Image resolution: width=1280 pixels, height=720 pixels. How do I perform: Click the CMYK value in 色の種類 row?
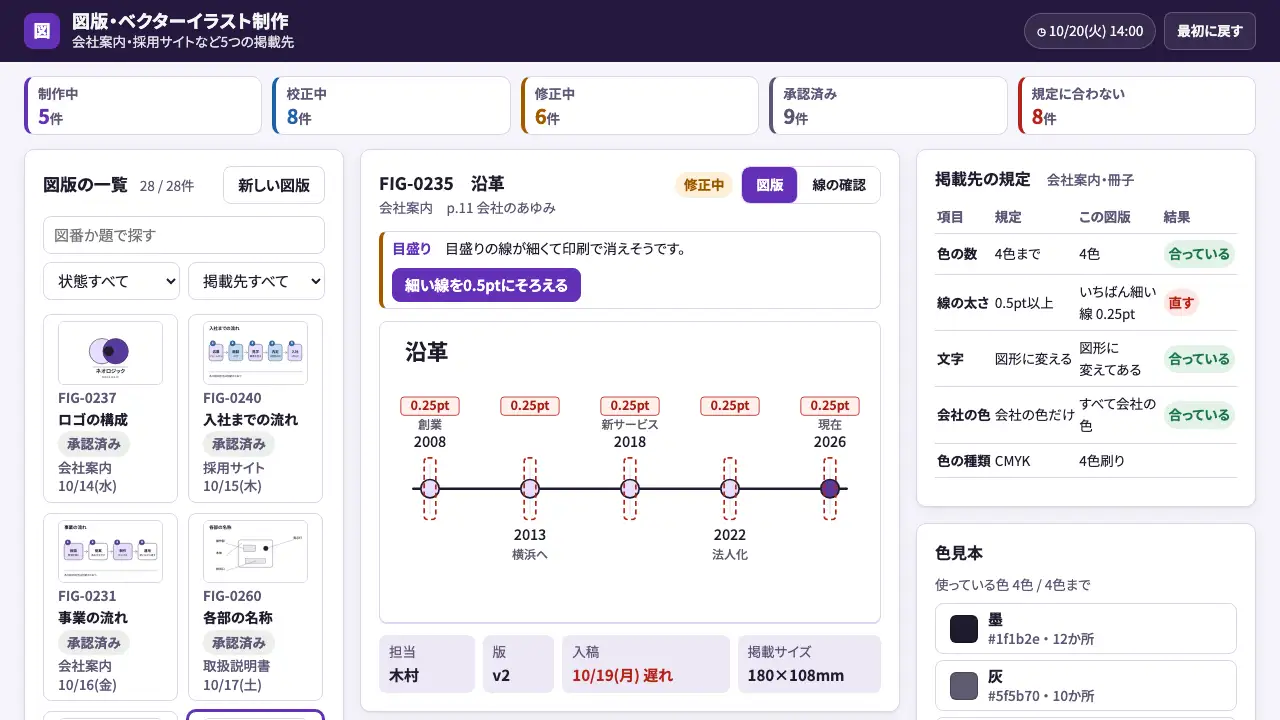point(1012,461)
